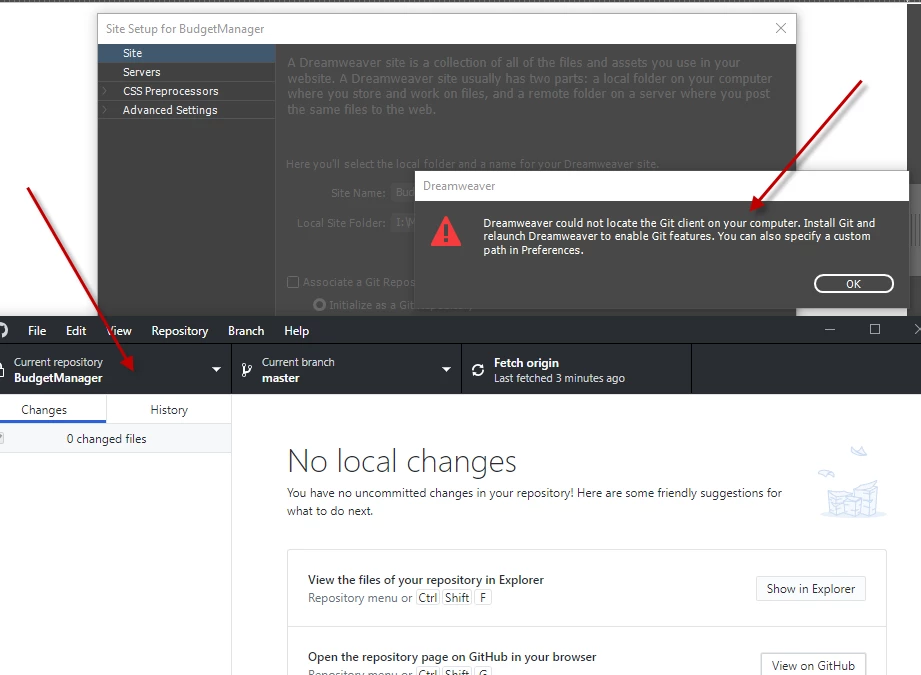Screen dimensions: 921x675
Task: Open the Edit menu in GitHub Desktop
Action: [x=76, y=331]
